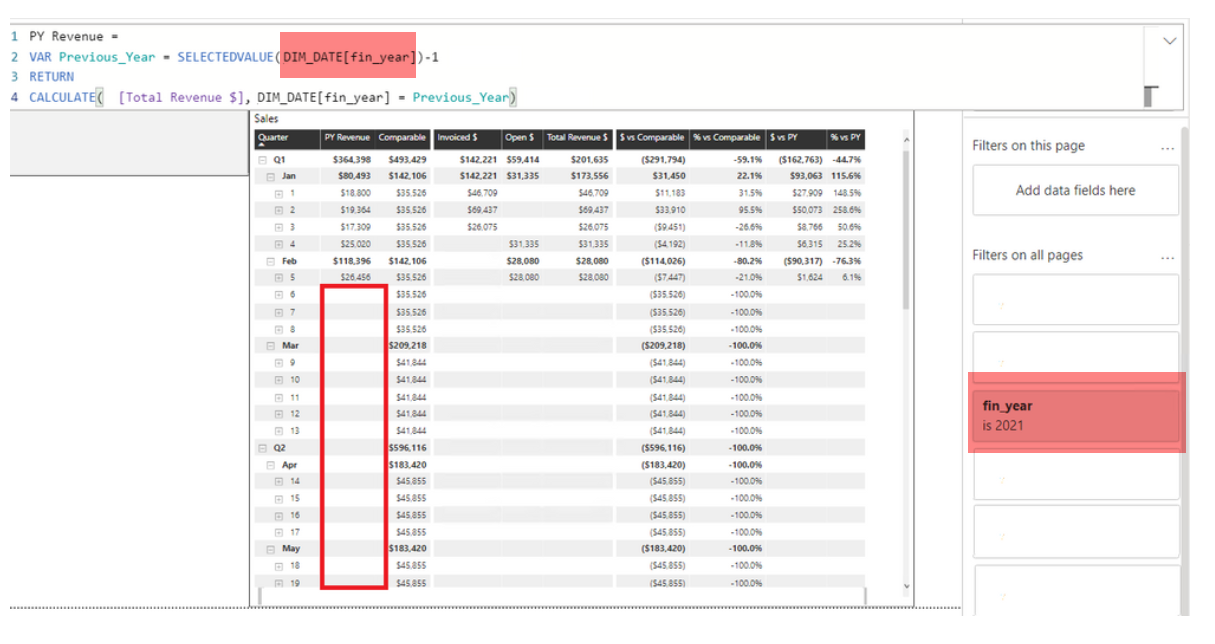Image resolution: width=1215 pixels, height=644 pixels.
Task: Sort by $ vs Comparable column header
Action: pos(652,138)
